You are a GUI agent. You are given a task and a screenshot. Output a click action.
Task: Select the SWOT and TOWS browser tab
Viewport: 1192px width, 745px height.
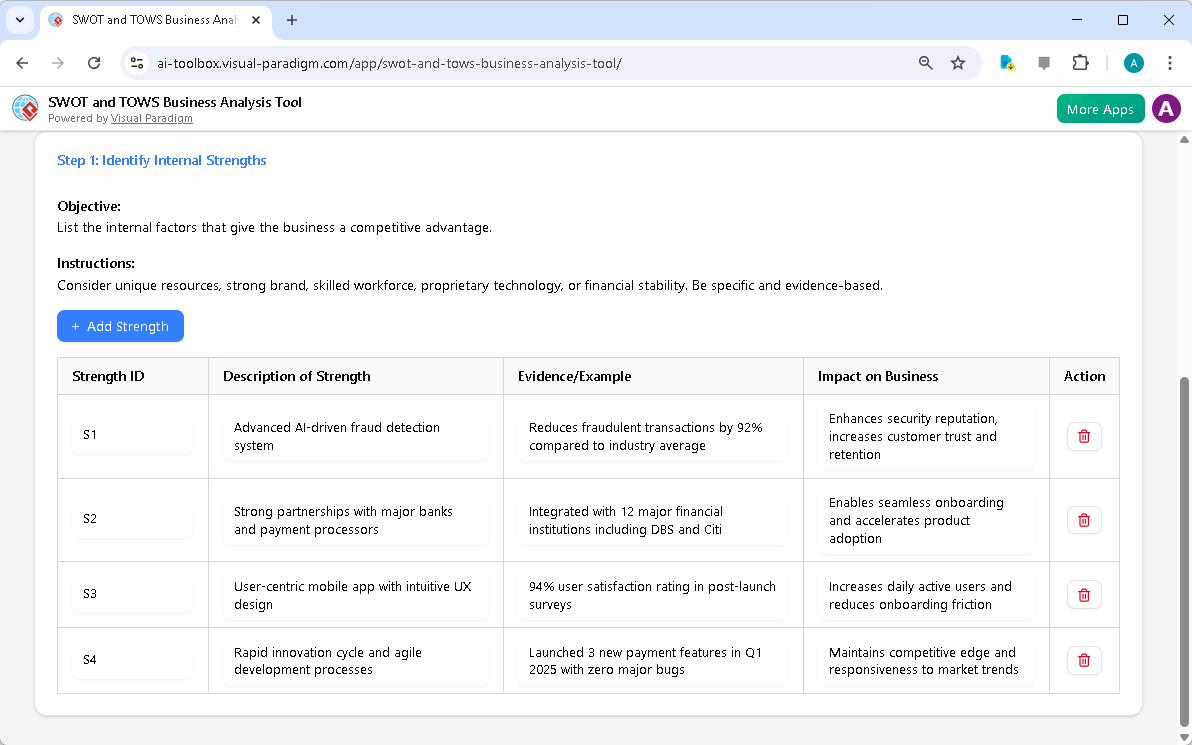tap(150, 20)
